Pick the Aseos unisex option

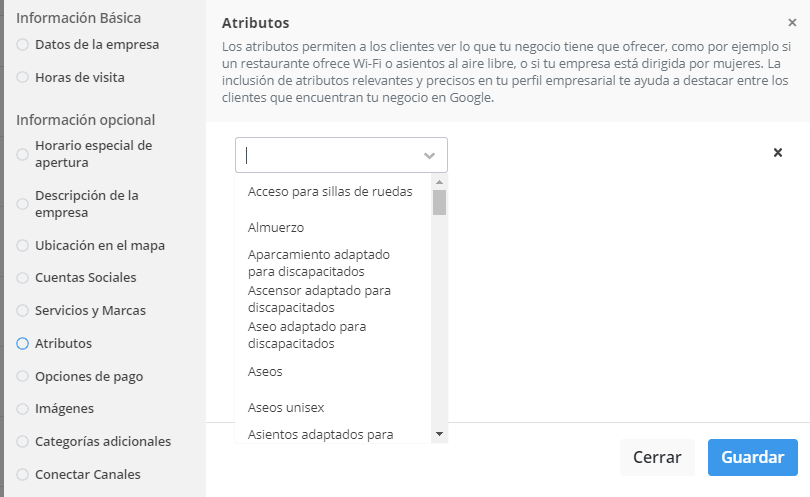click(286, 408)
